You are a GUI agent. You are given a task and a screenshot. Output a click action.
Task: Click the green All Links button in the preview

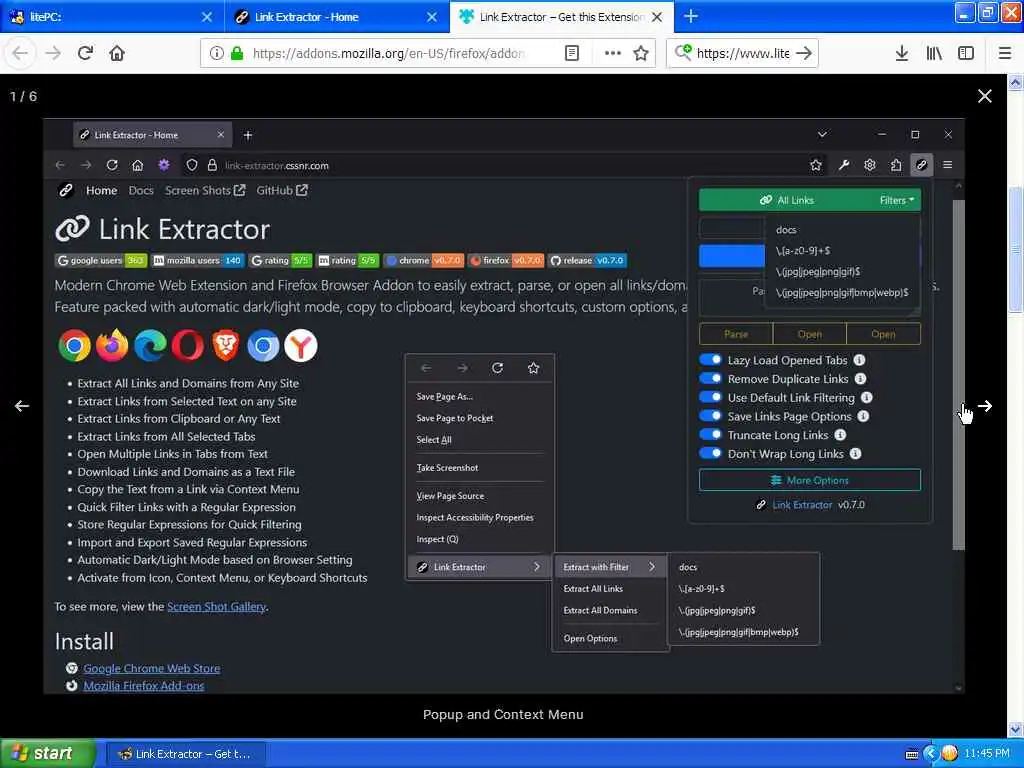[786, 200]
